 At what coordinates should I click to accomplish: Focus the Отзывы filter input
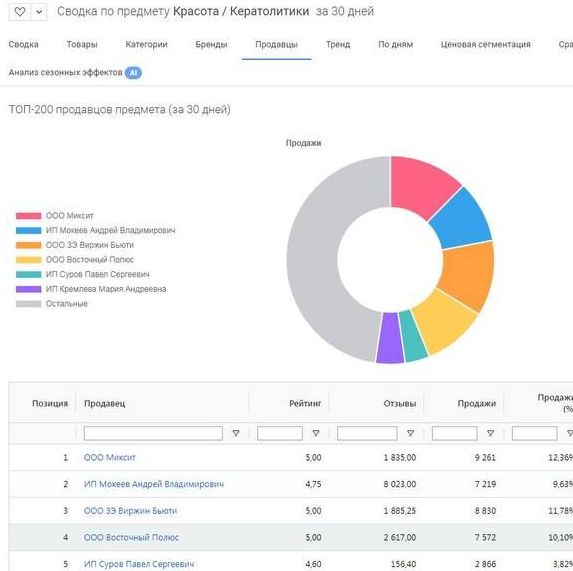click(x=367, y=433)
